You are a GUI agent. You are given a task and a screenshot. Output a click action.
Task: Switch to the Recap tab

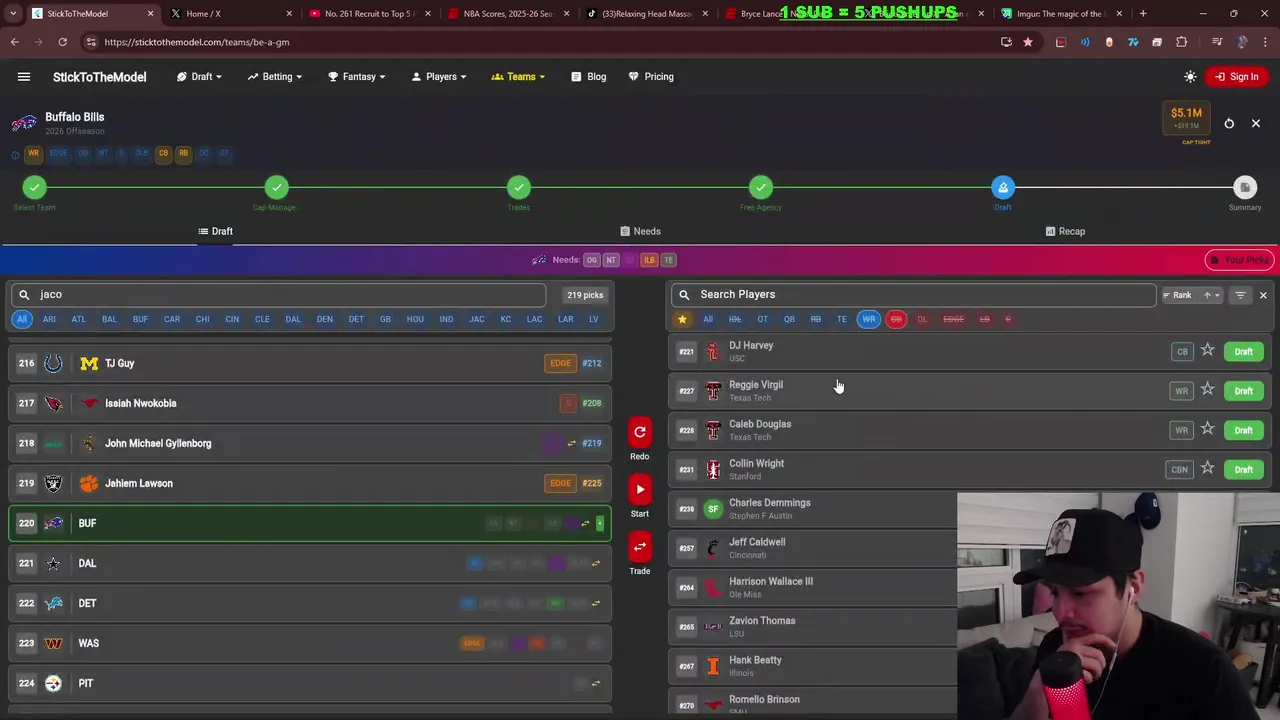pos(1065,231)
